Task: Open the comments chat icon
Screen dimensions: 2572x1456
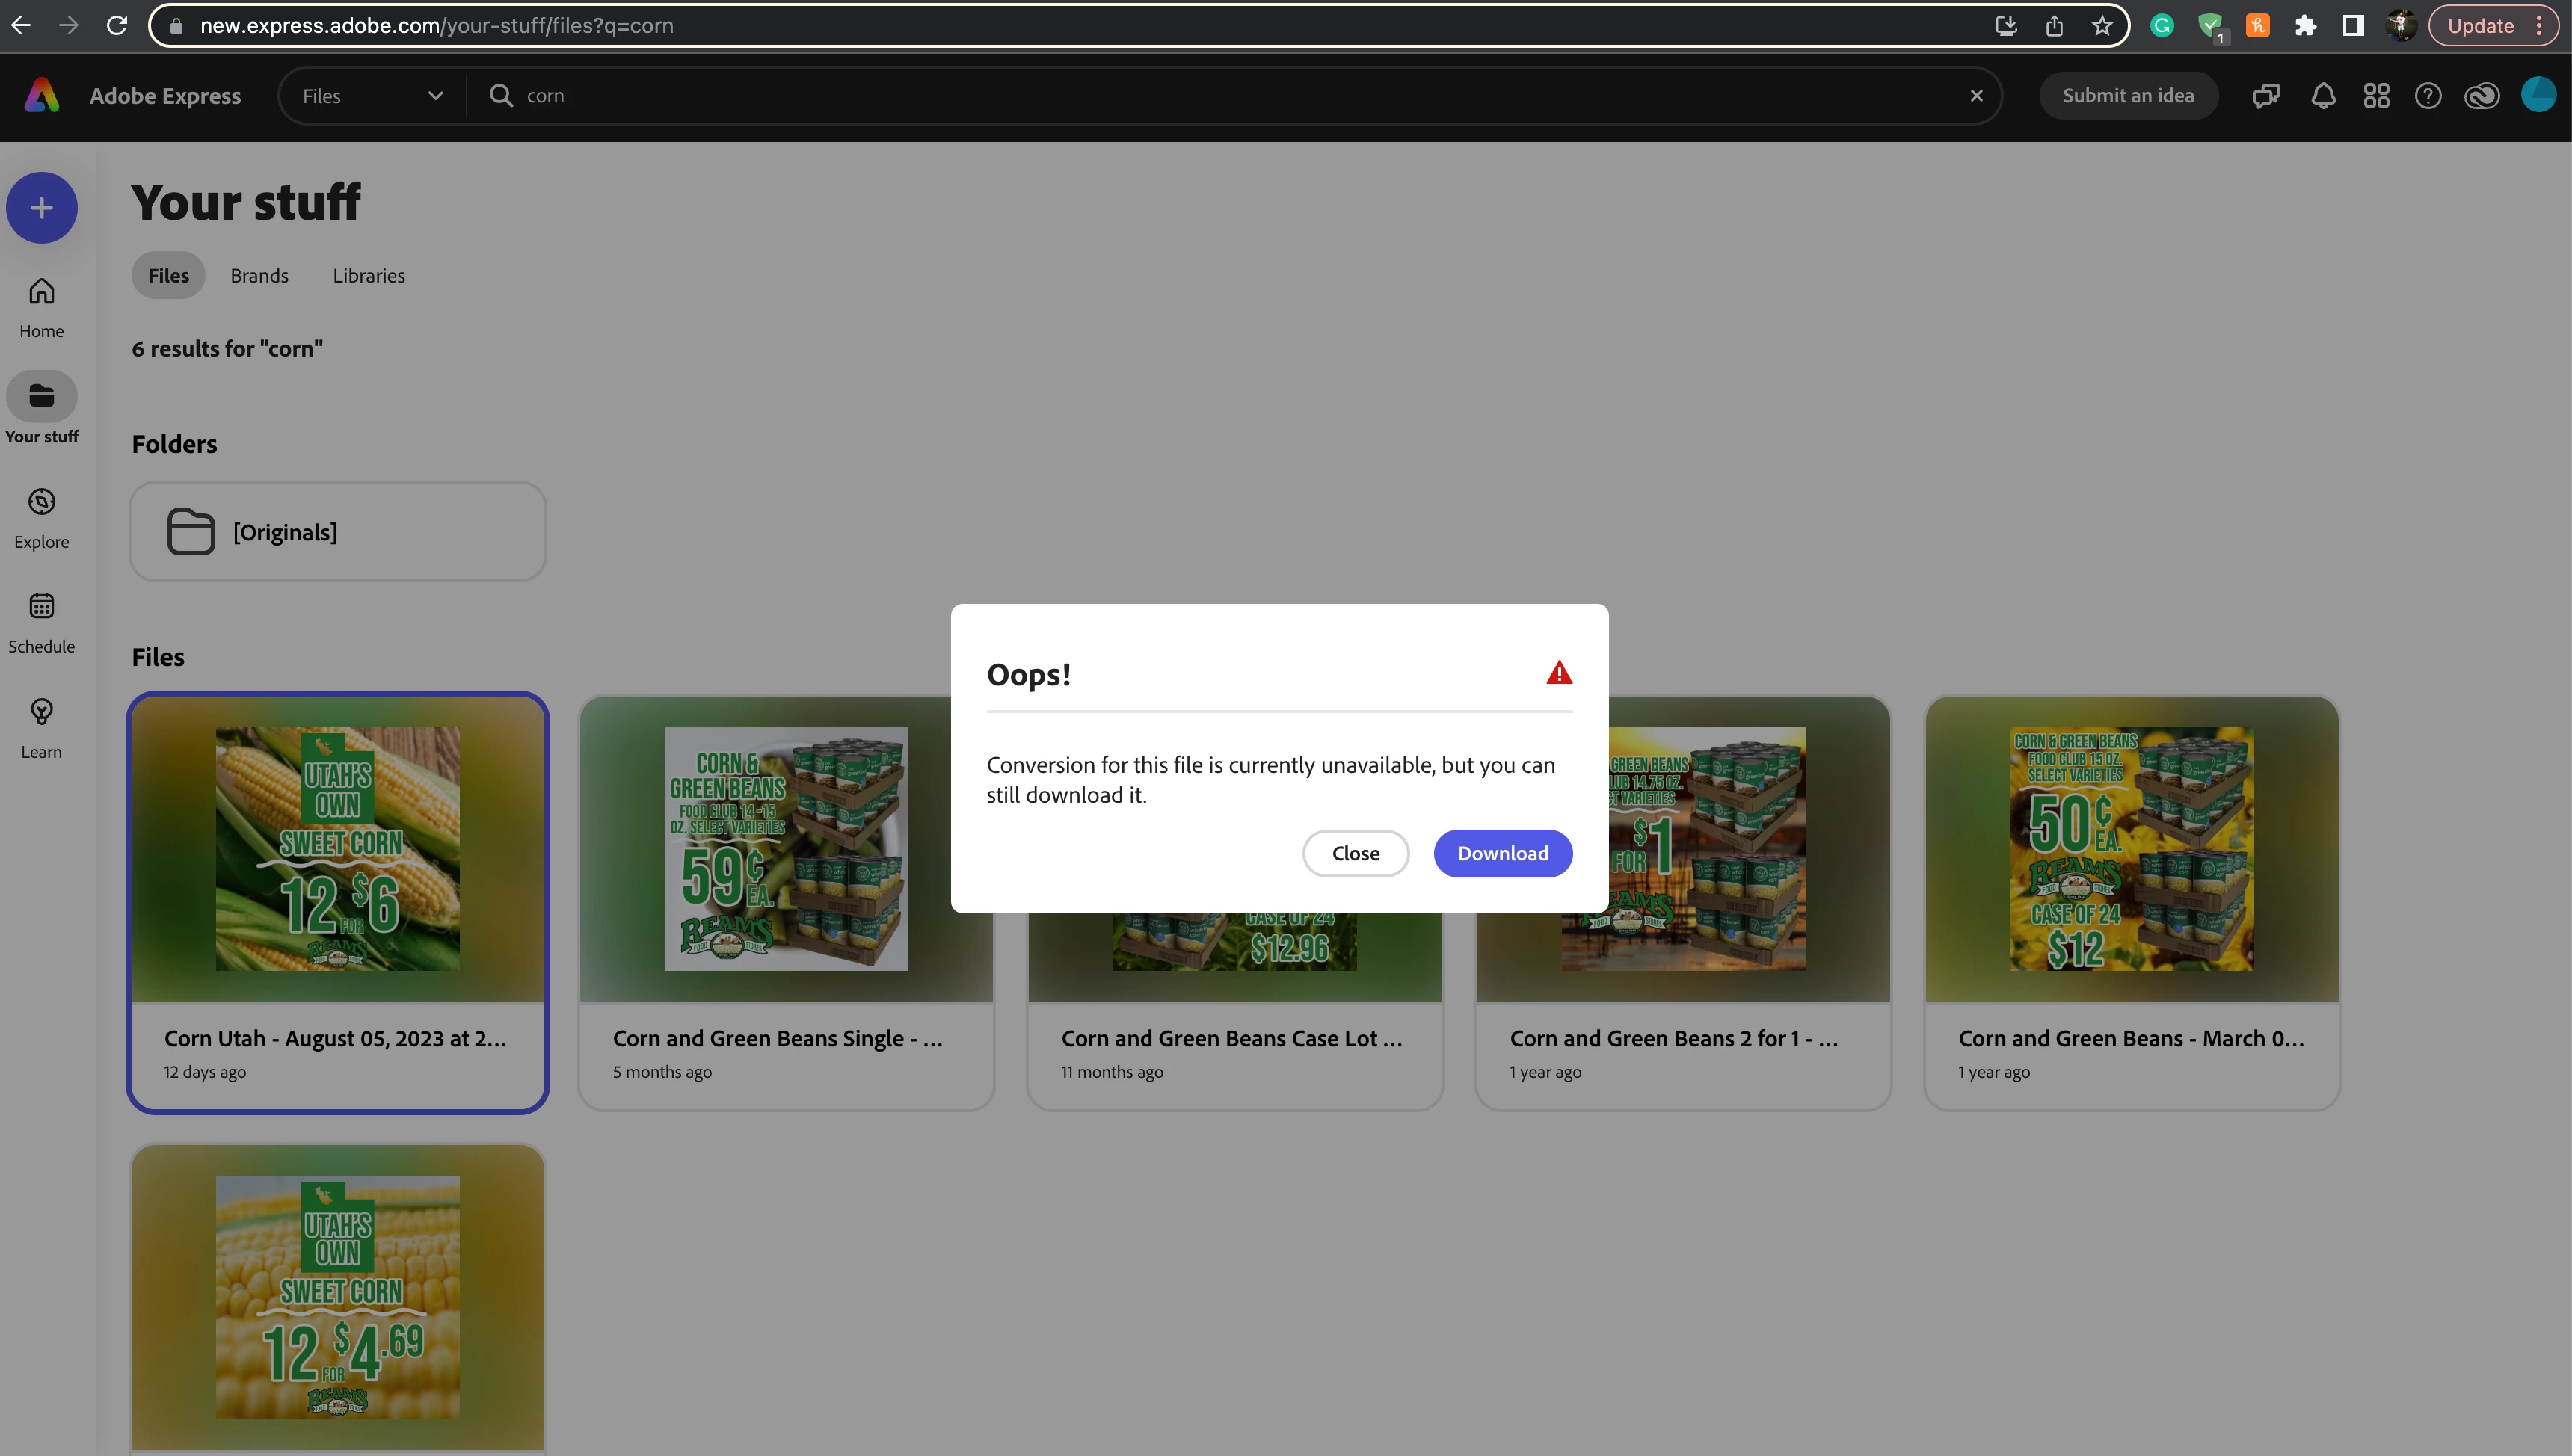Action: tap(2266, 96)
